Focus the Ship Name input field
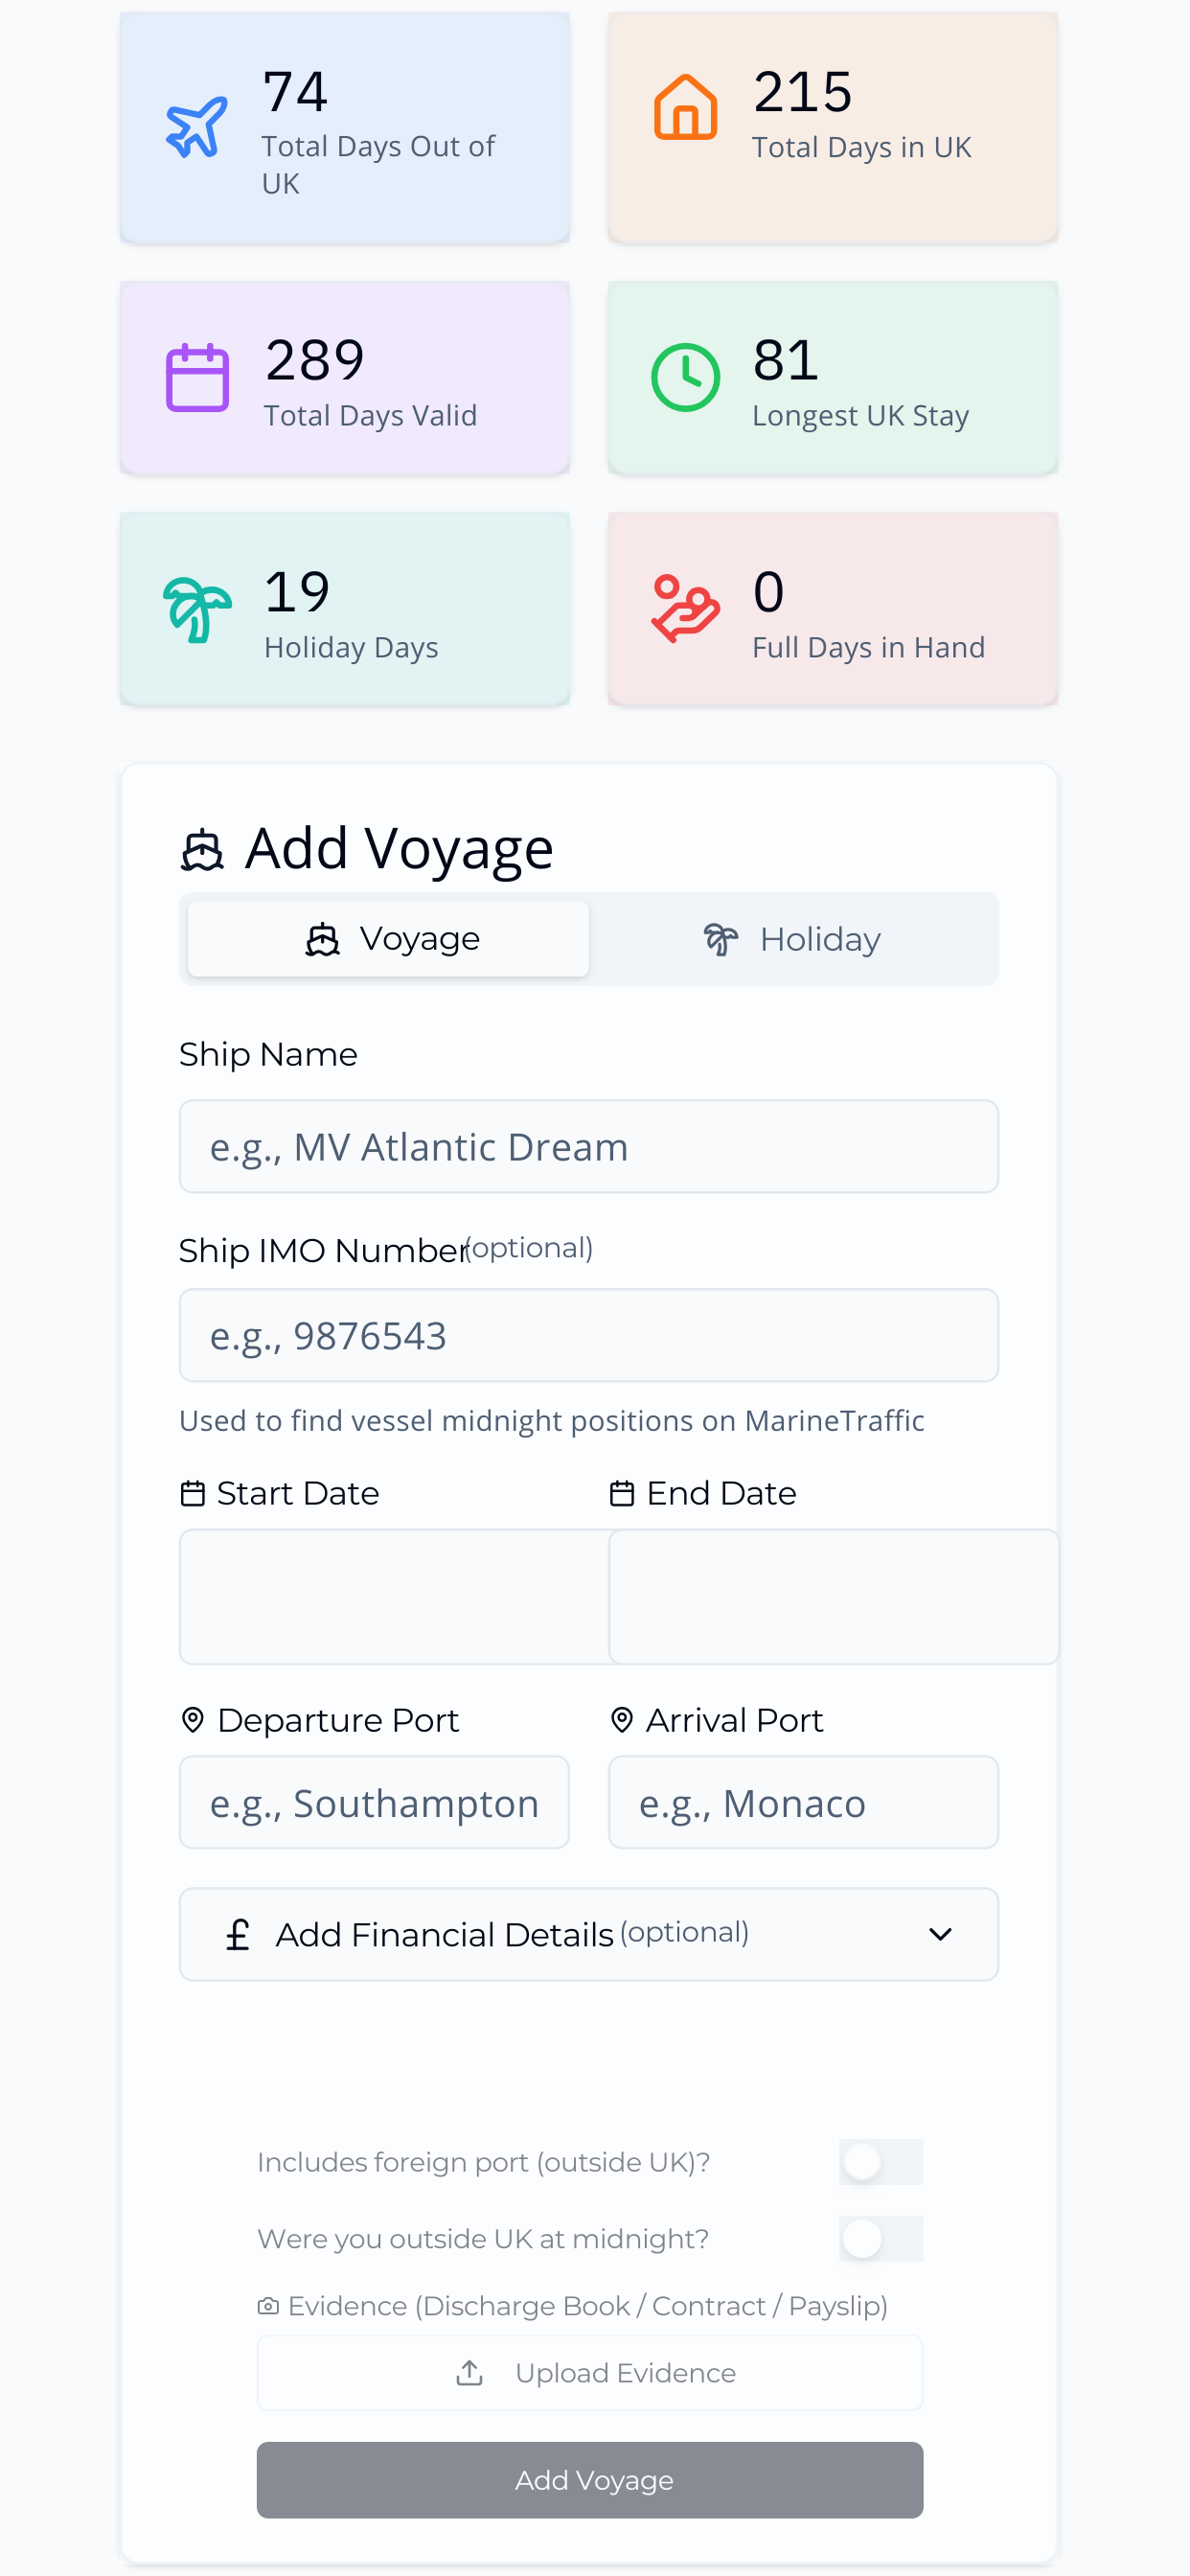Viewport: 1190px width, 2576px height. coord(589,1147)
